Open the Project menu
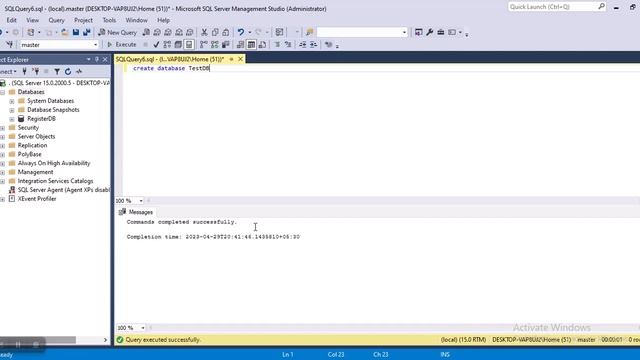 coord(83,20)
